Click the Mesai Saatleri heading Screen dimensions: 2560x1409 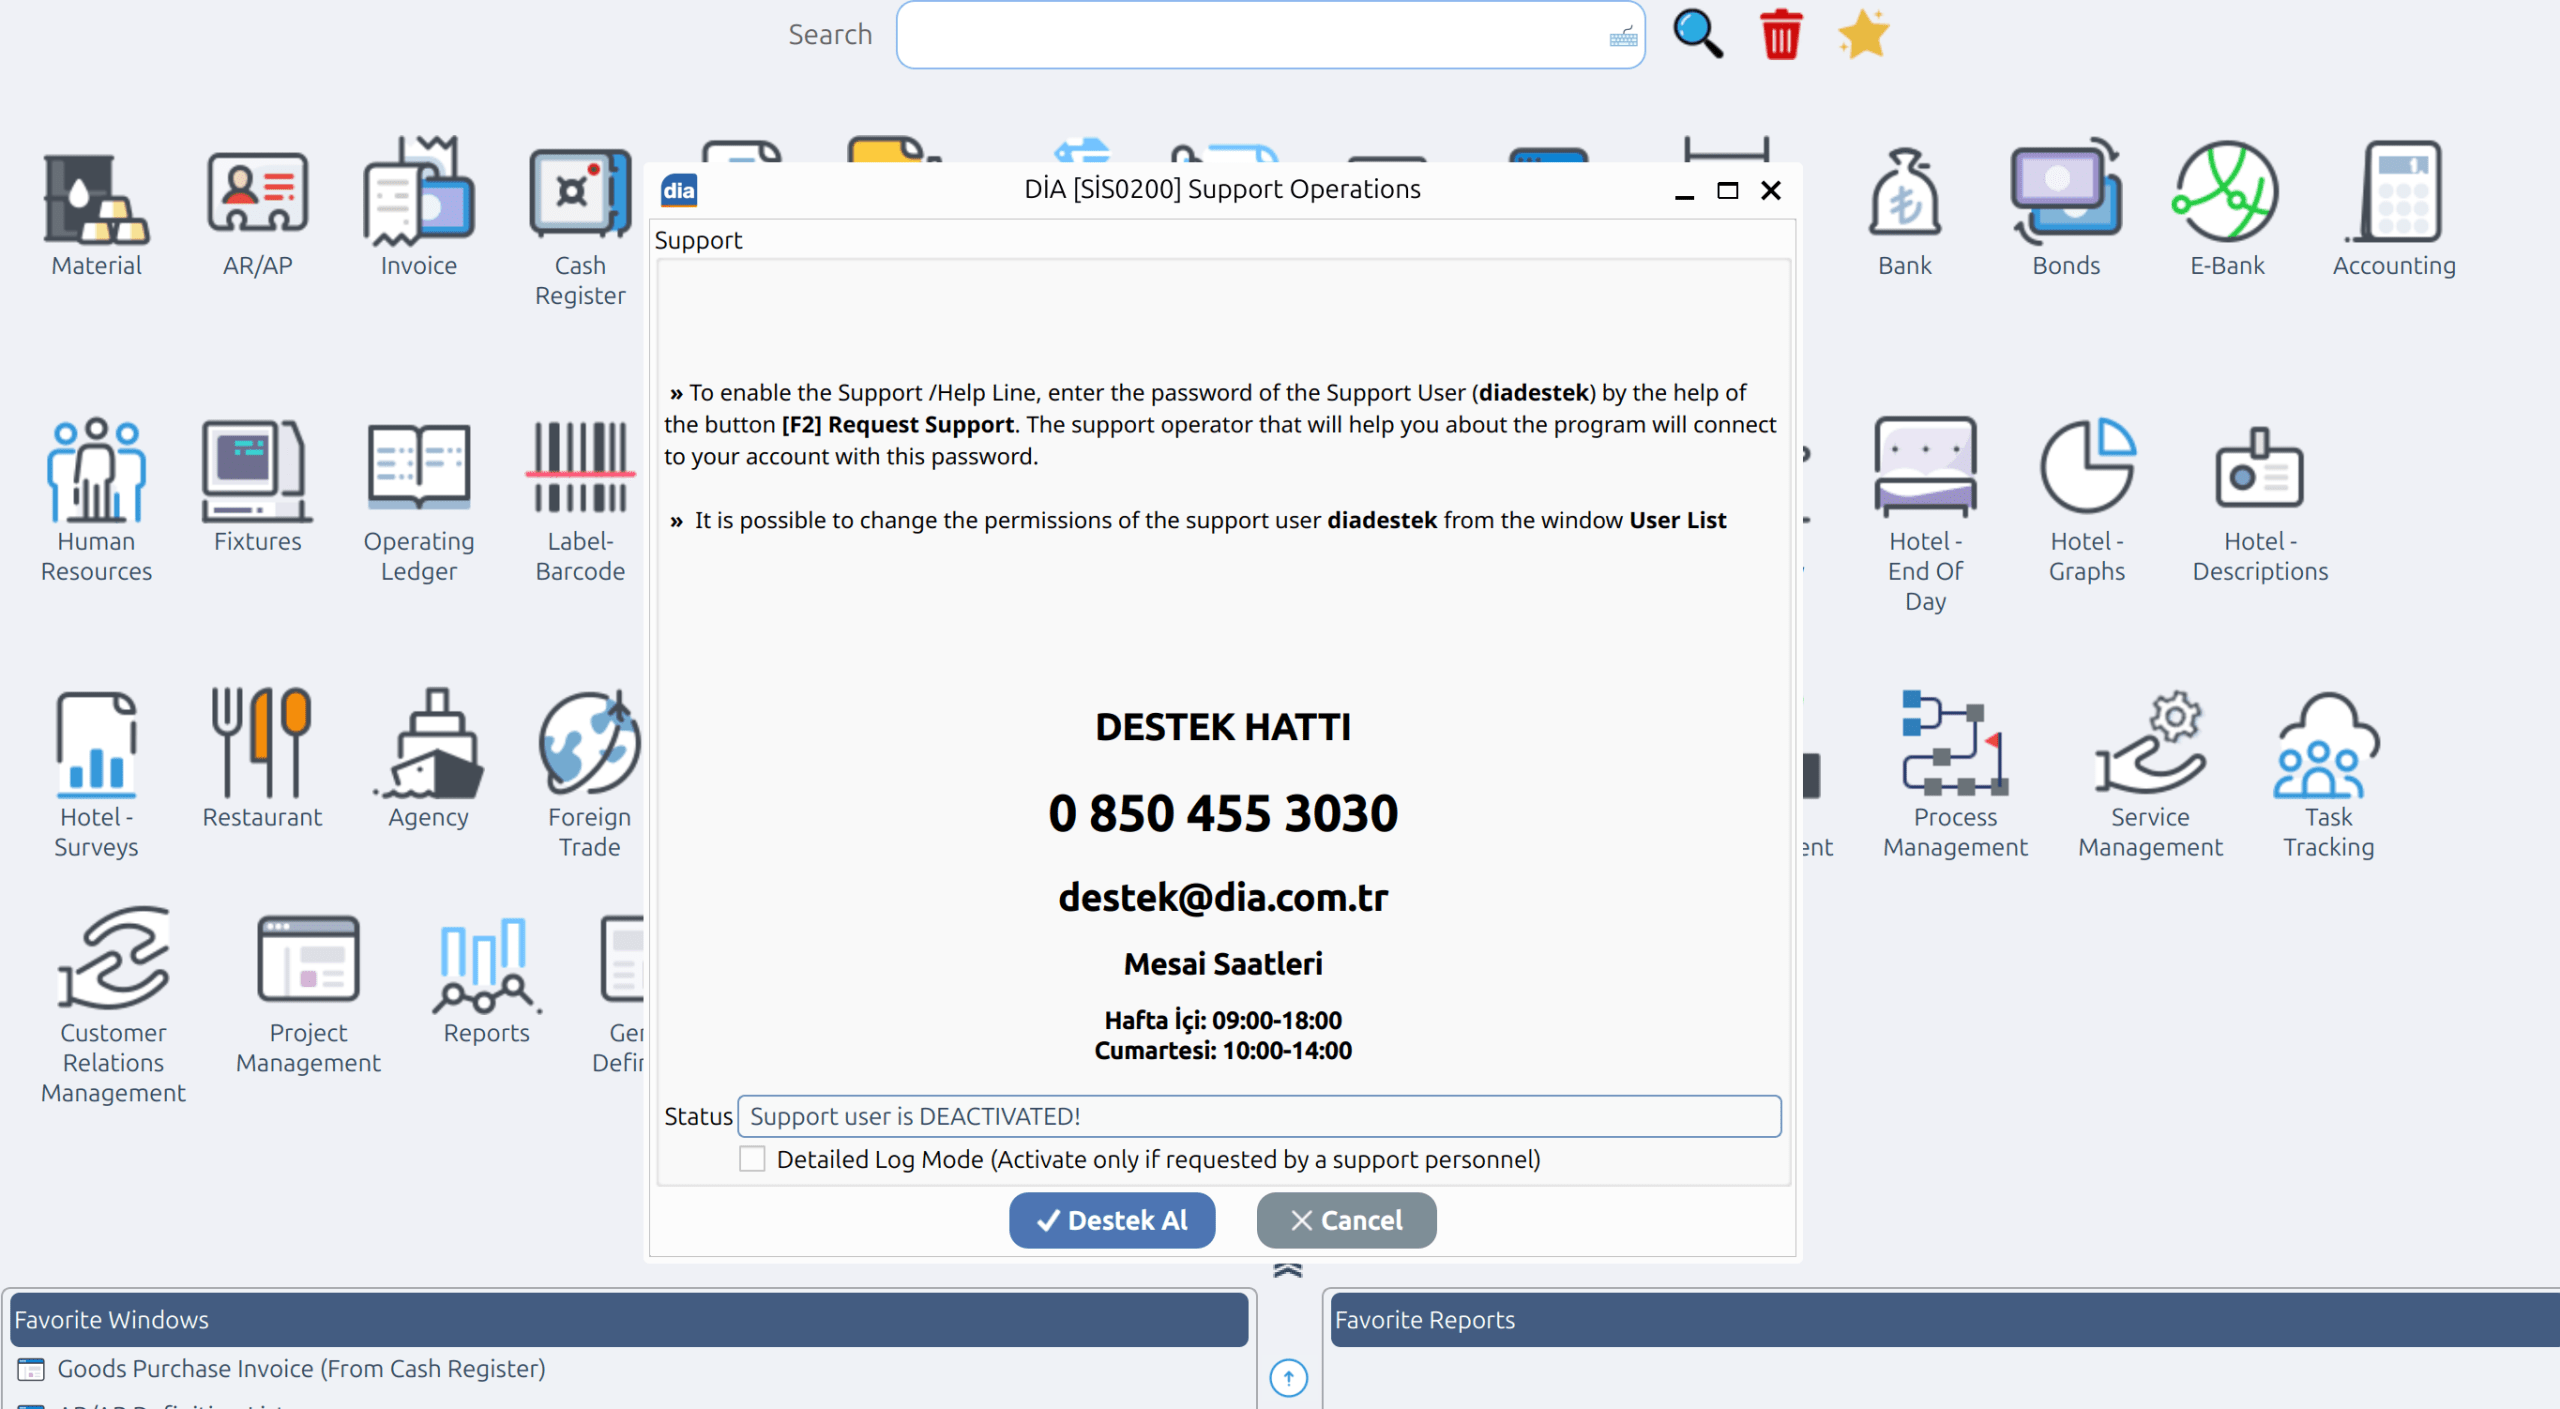click(x=1223, y=964)
